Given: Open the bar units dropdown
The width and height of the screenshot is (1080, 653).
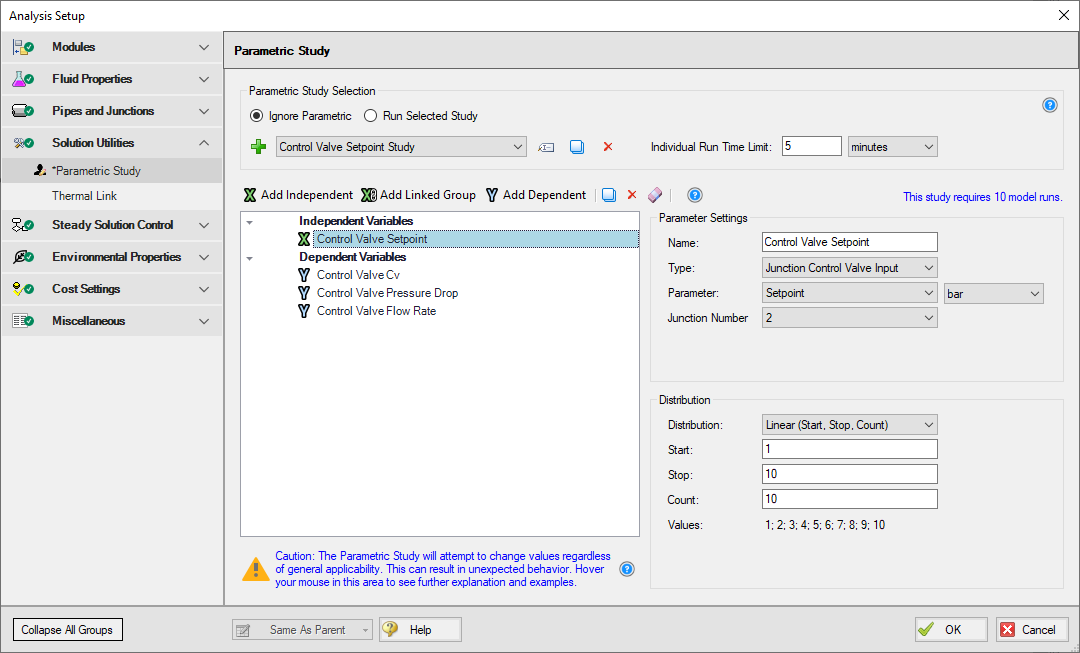Looking at the screenshot, I should 993,293.
